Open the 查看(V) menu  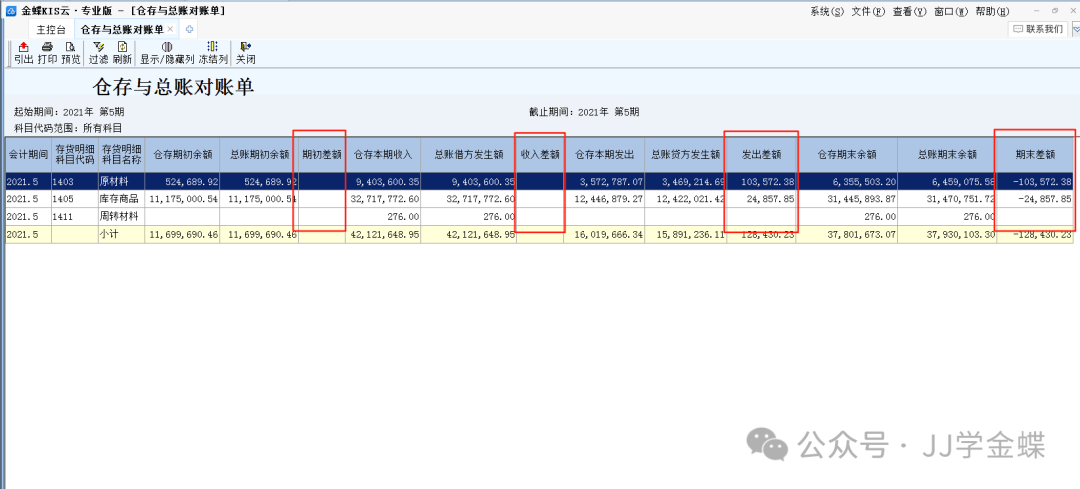coord(908,11)
